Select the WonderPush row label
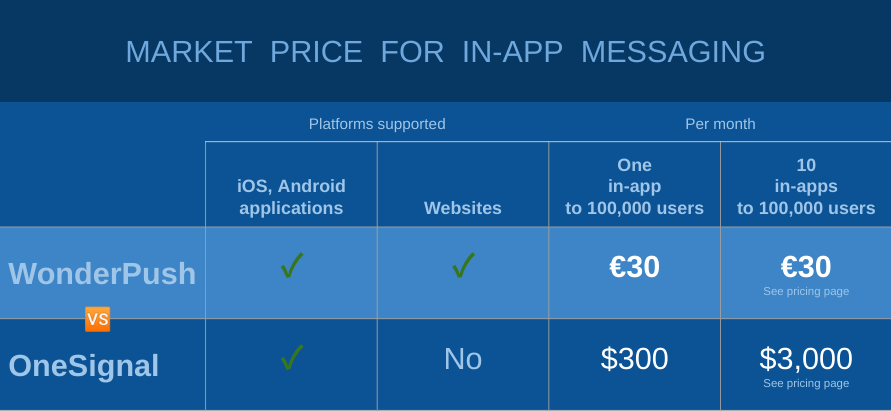Viewport: 891px width, 411px height. tap(102, 273)
